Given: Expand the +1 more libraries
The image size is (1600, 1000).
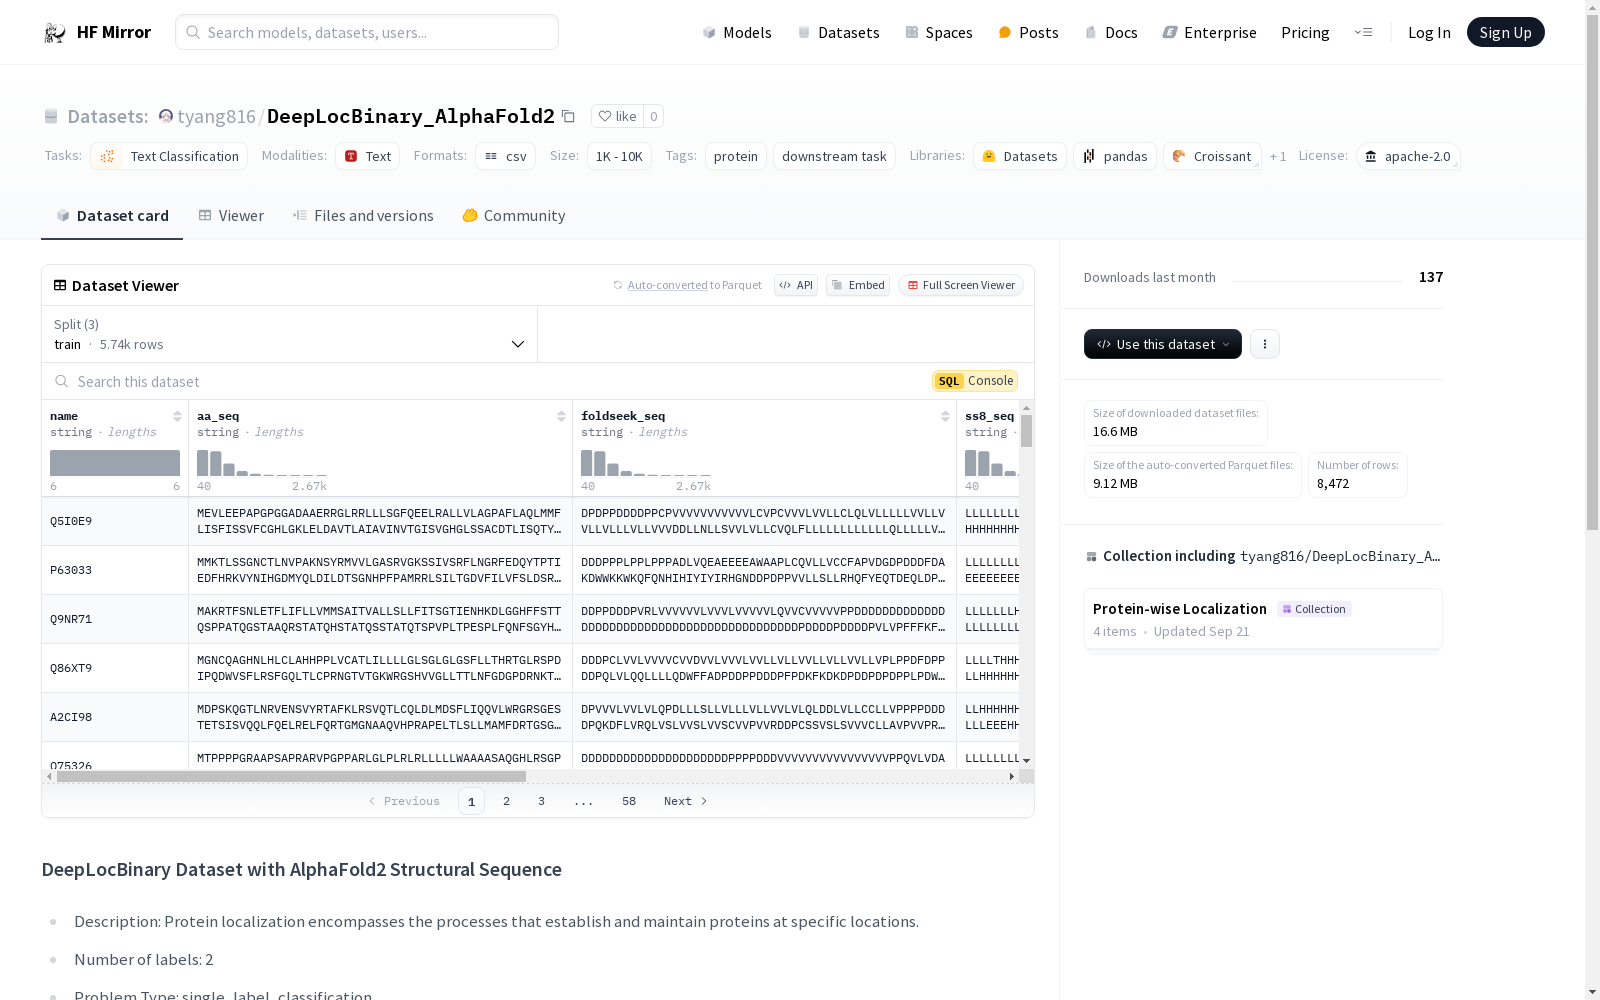Looking at the screenshot, I should [1278, 156].
